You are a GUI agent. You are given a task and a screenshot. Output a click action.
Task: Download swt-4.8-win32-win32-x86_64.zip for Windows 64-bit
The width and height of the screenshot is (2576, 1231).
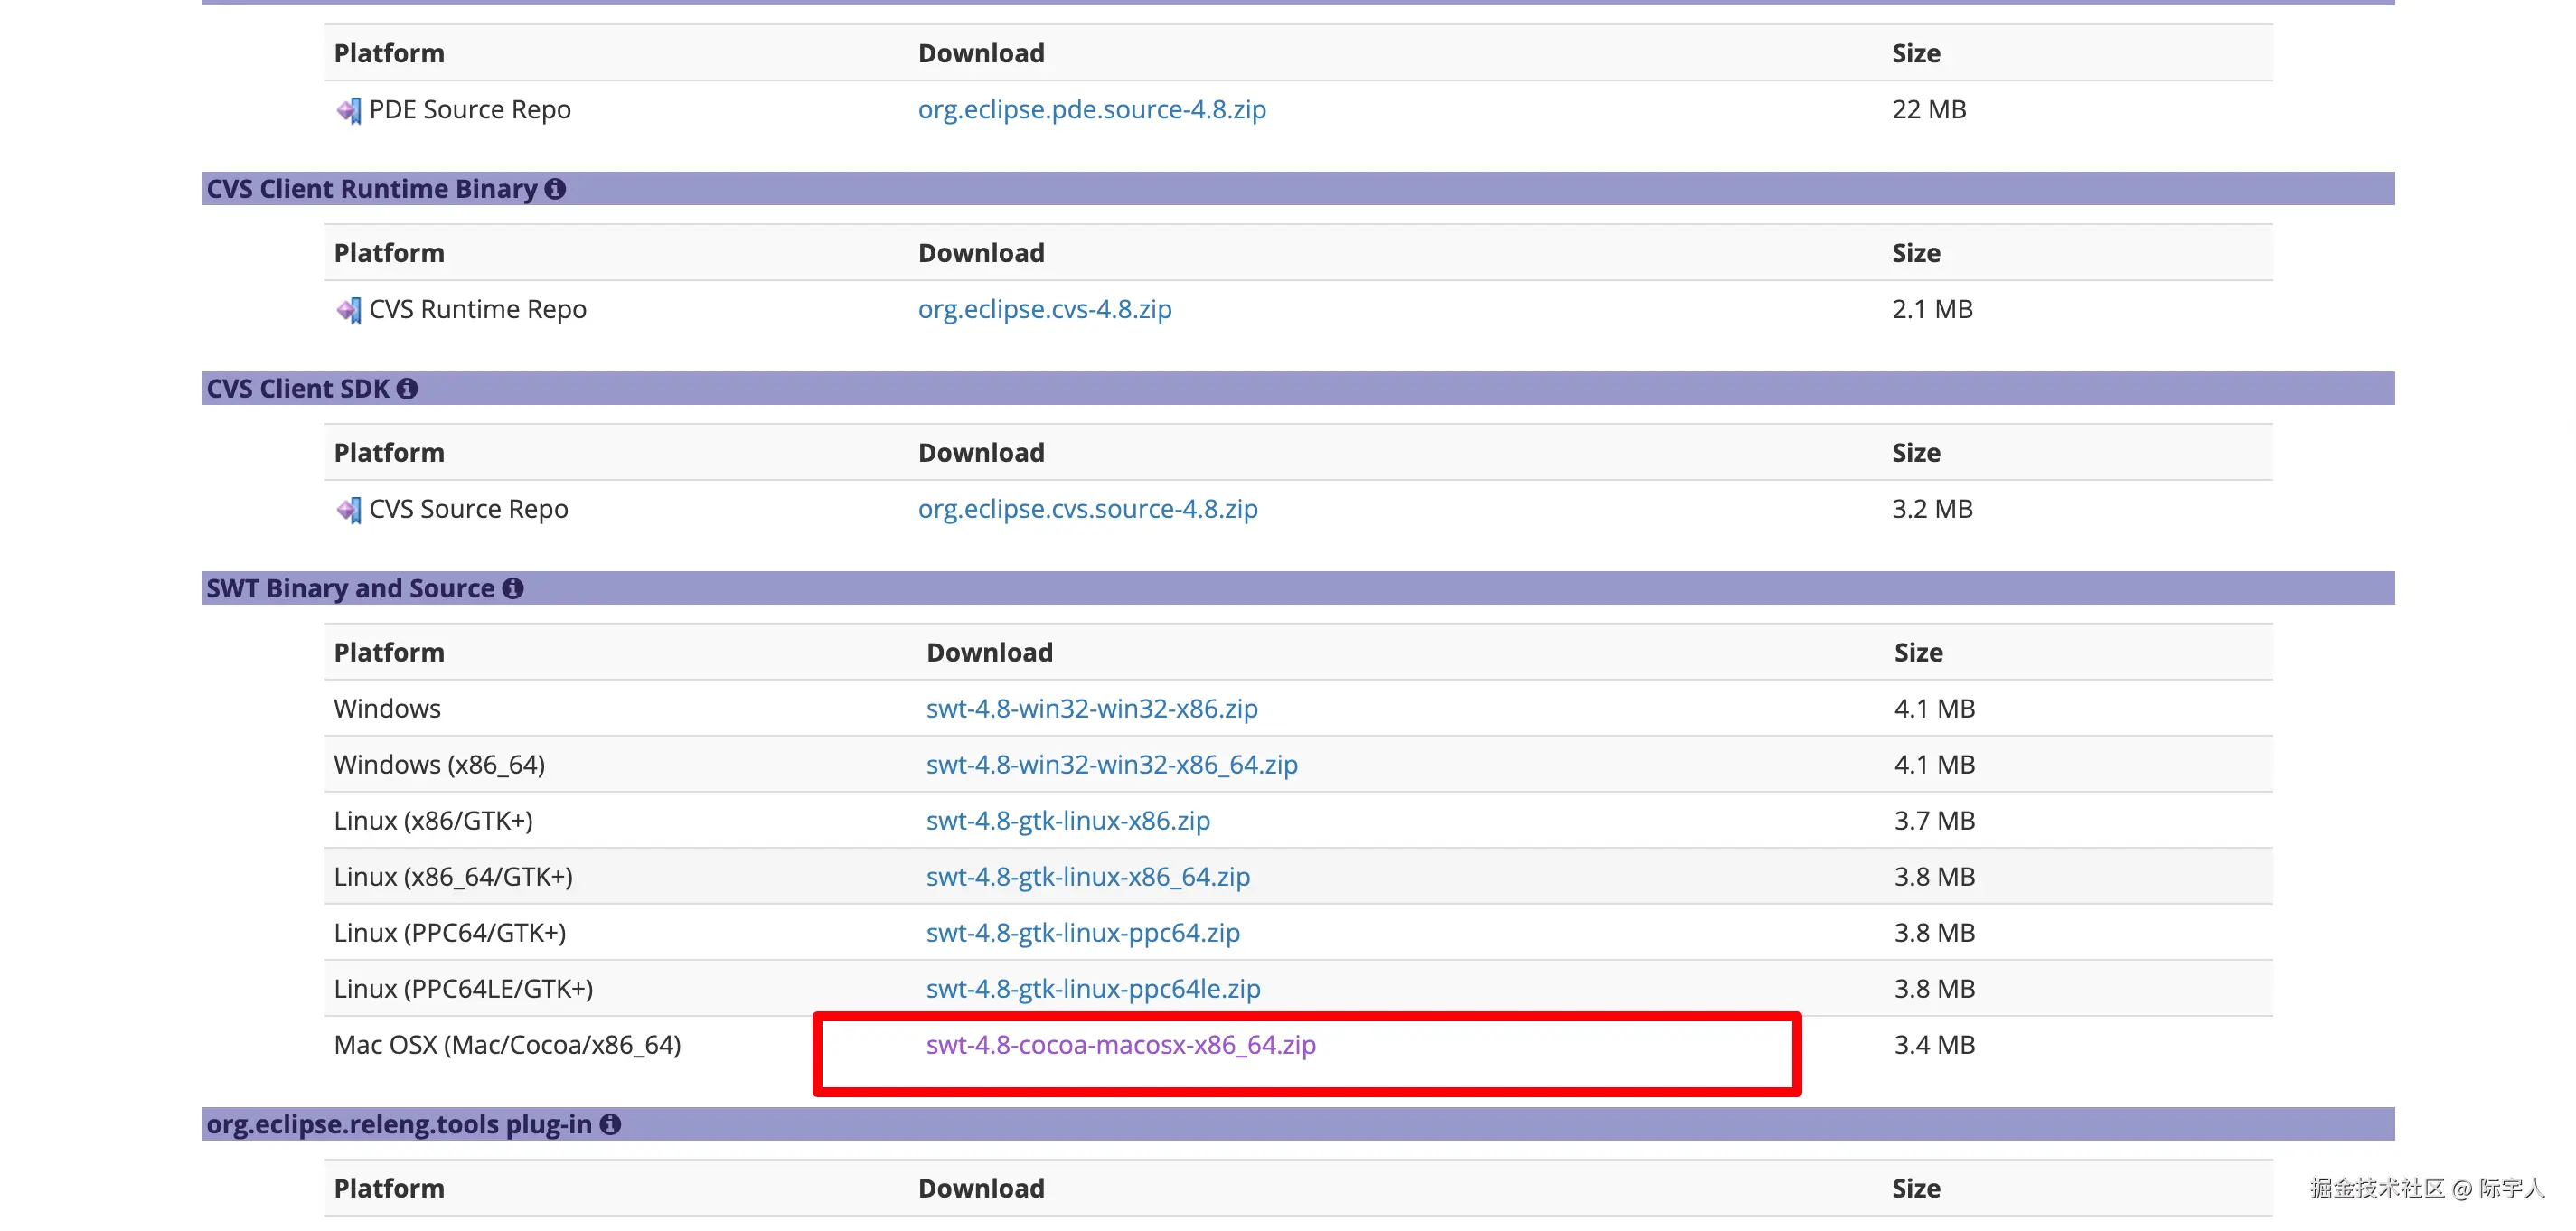click(x=1111, y=764)
